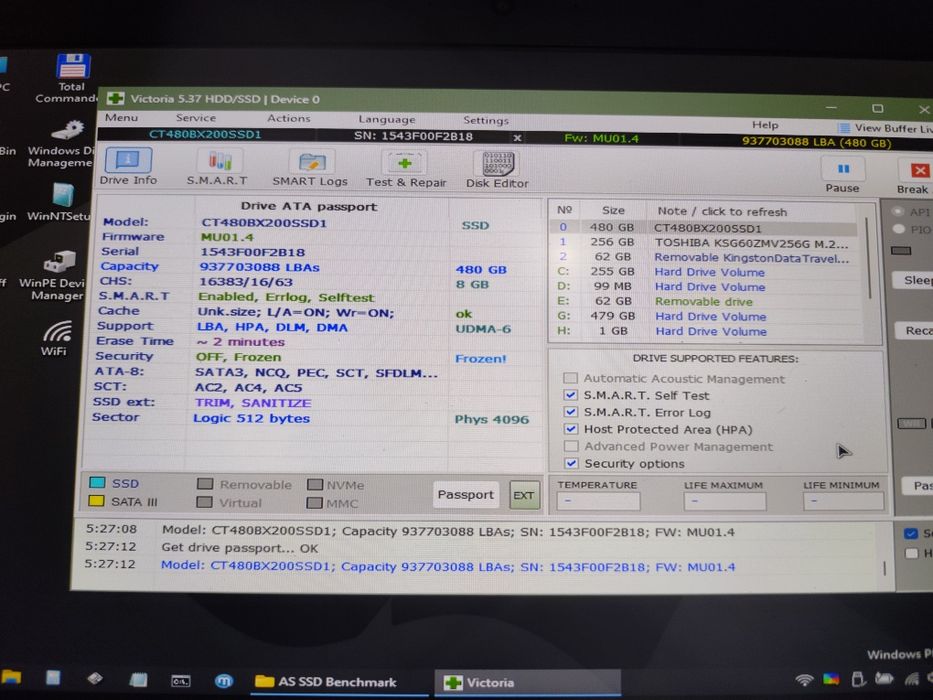The image size is (933, 700).
Task: Select the G: 479 GB volume row
Action: (703, 316)
